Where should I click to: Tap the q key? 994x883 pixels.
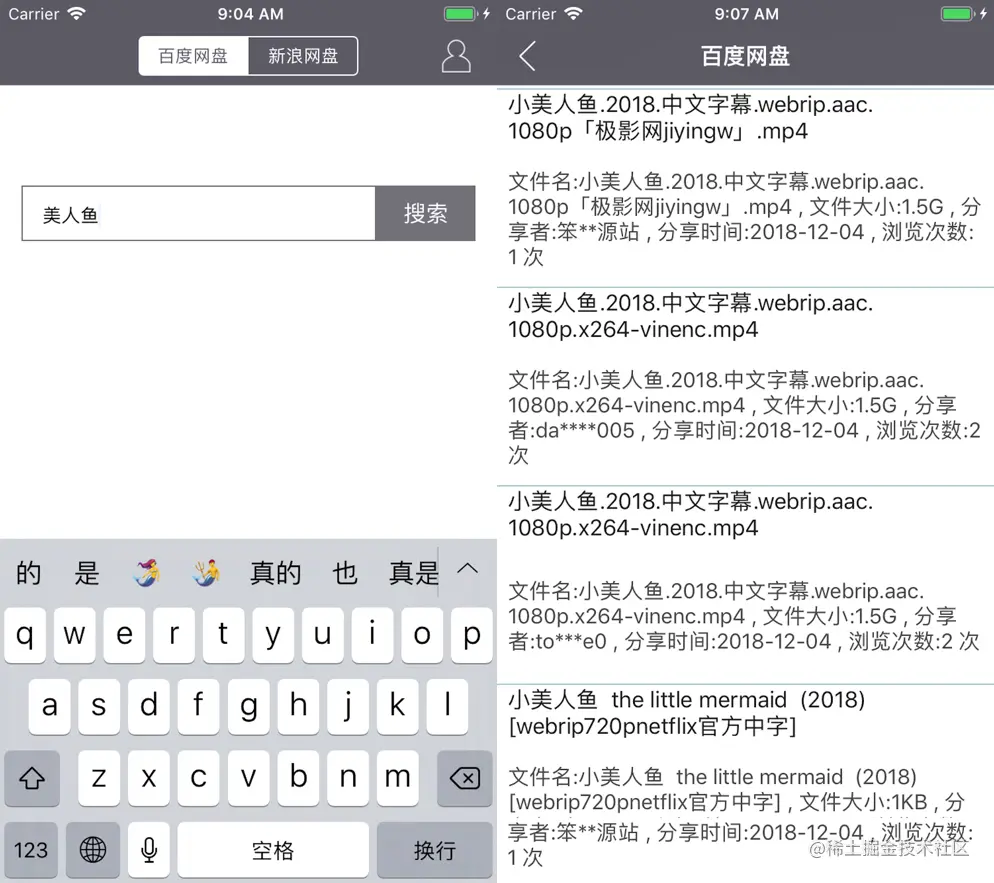[x=25, y=635]
